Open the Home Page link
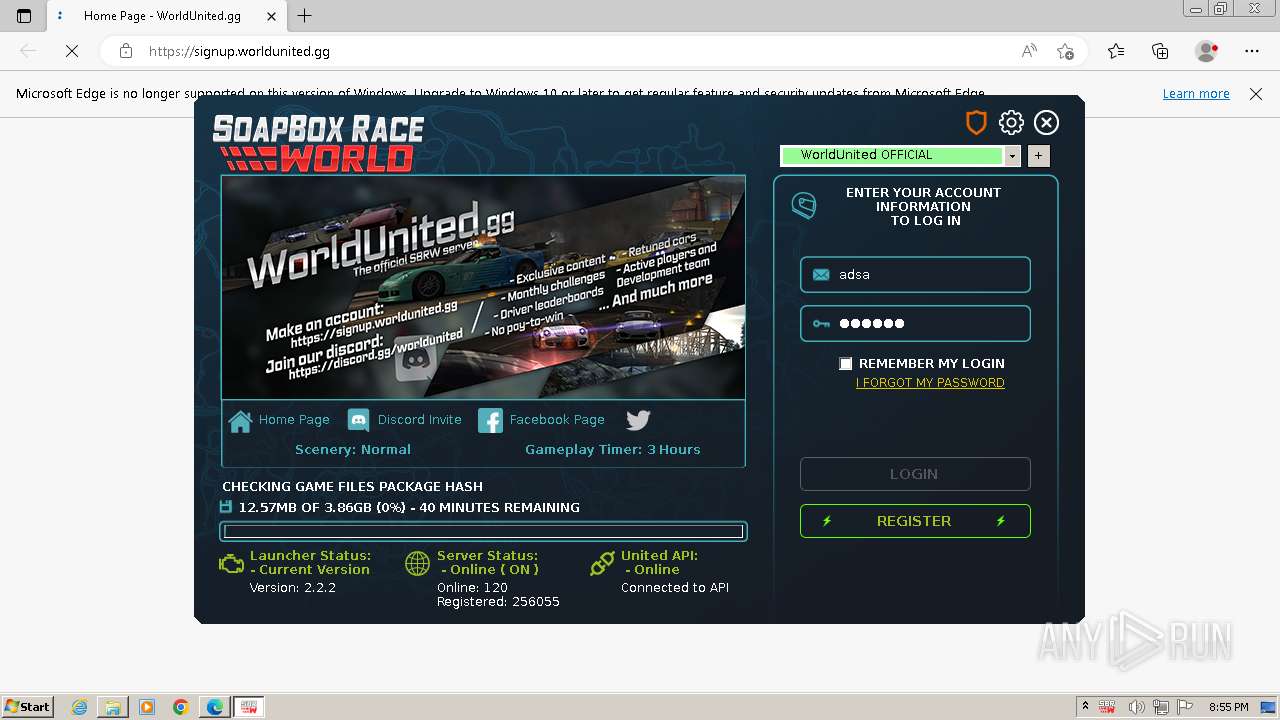The height and width of the screenshot is (720, 1280). pyautogui.click(x=294, y=420)
